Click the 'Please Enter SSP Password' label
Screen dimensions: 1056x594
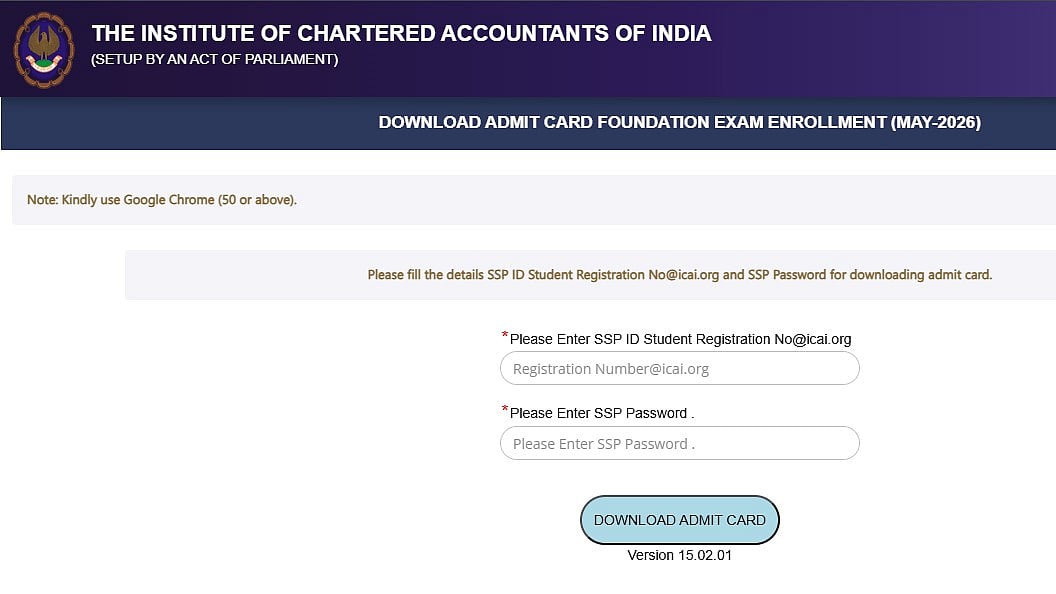(601, 414)
